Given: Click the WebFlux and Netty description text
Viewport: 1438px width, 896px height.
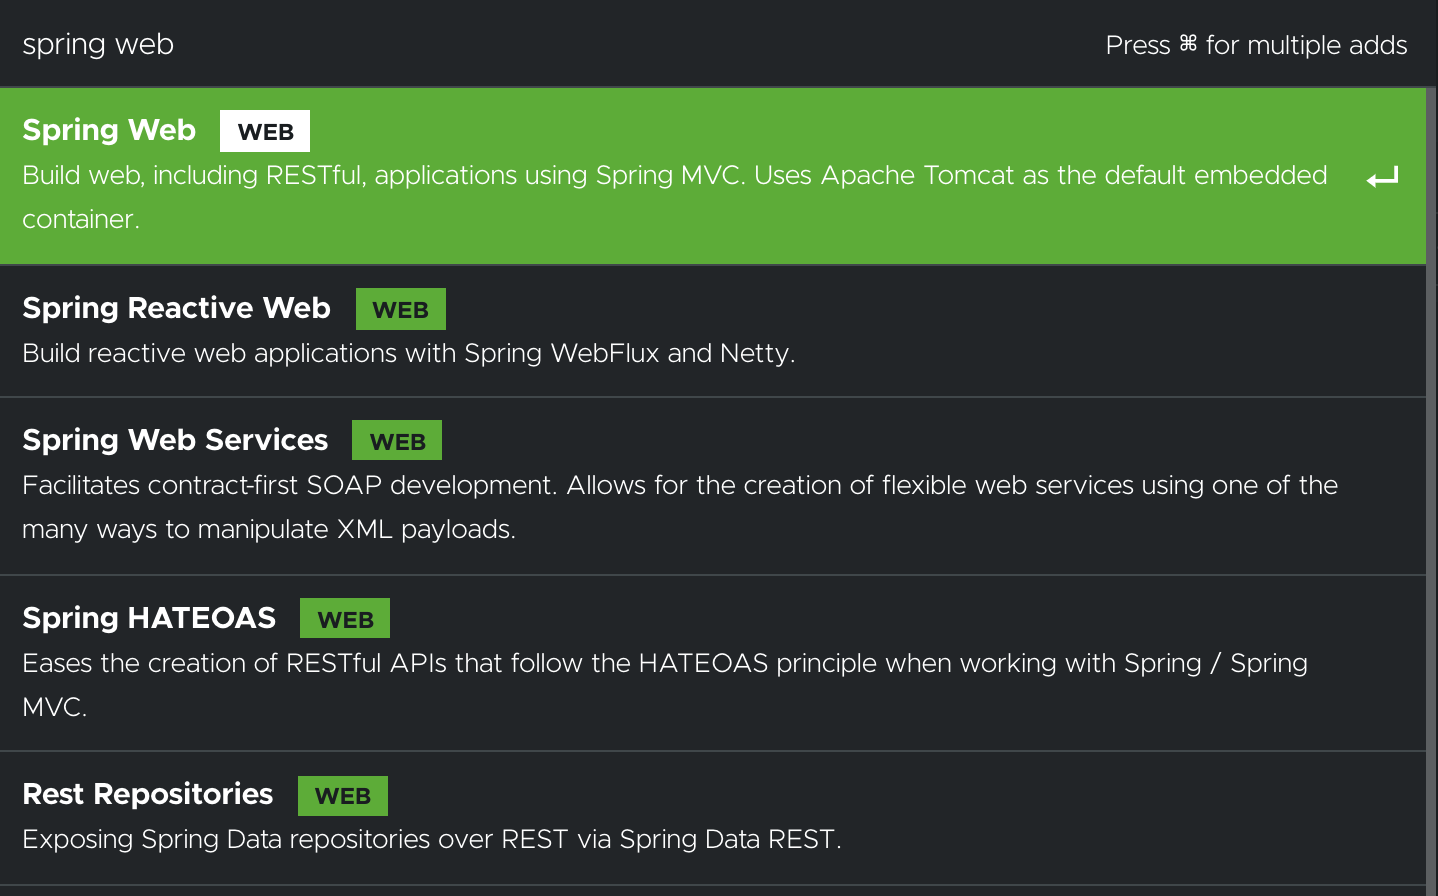Looking at the screenshot, I should tap(408, 354).
